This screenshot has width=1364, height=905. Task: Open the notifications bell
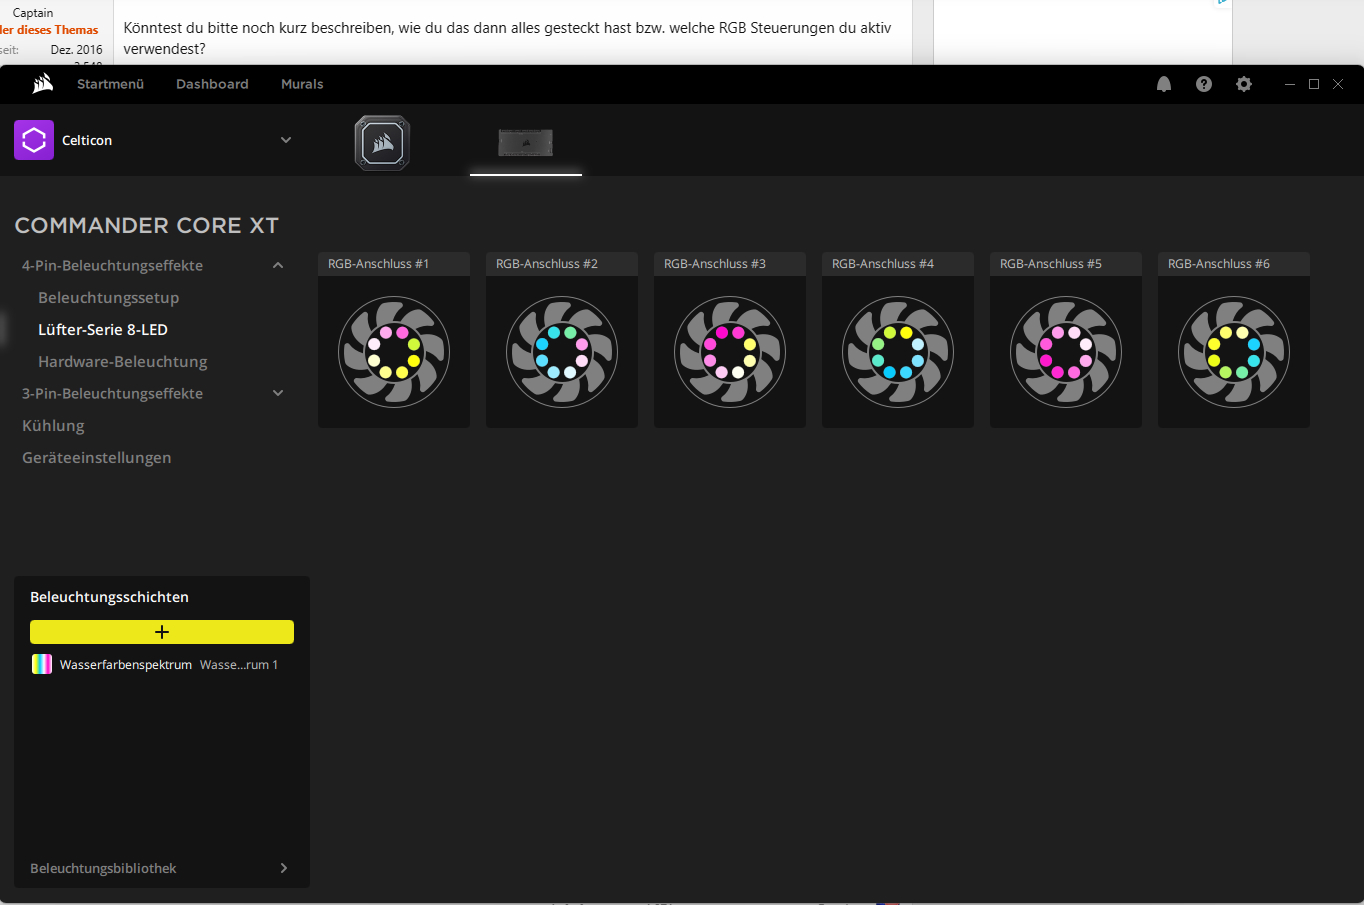coord(1164,84)
